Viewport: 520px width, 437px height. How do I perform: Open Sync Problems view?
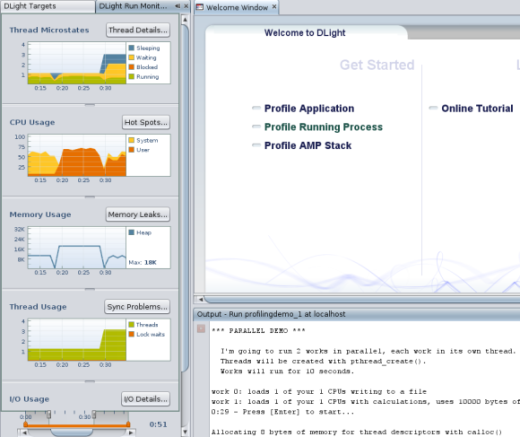click(x=137, y=307)
